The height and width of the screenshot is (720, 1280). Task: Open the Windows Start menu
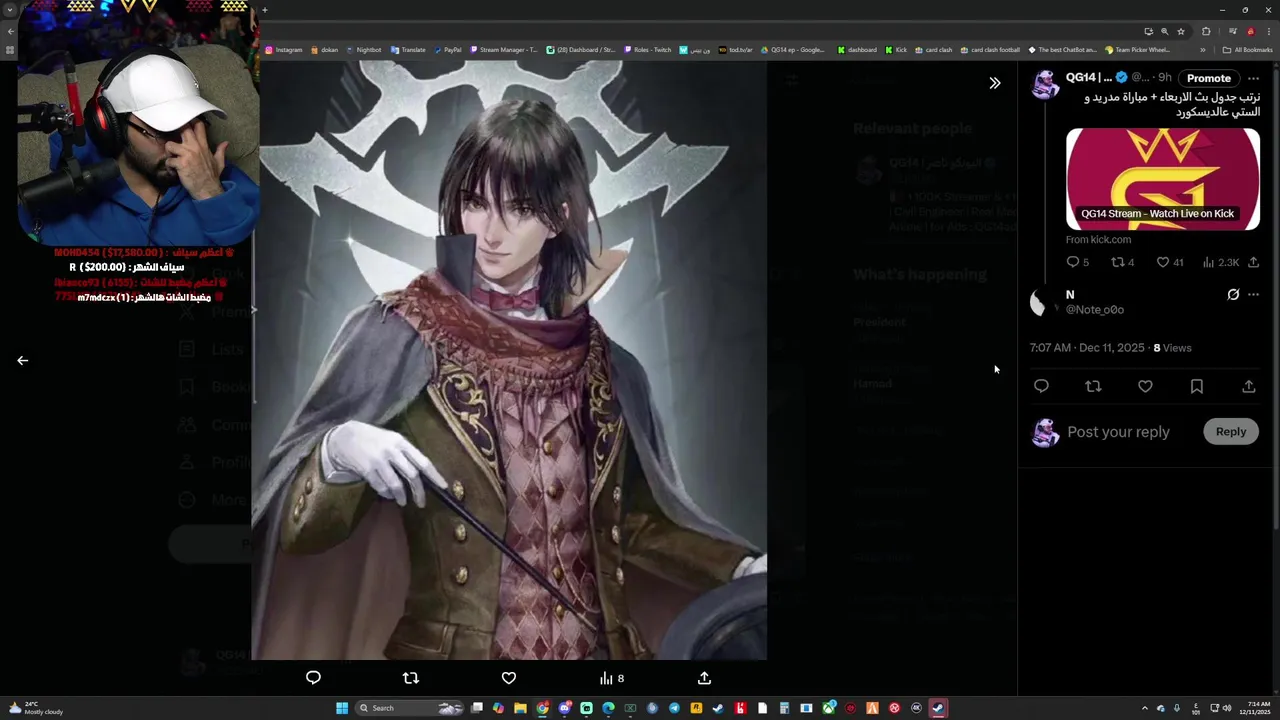pos(342,708)
